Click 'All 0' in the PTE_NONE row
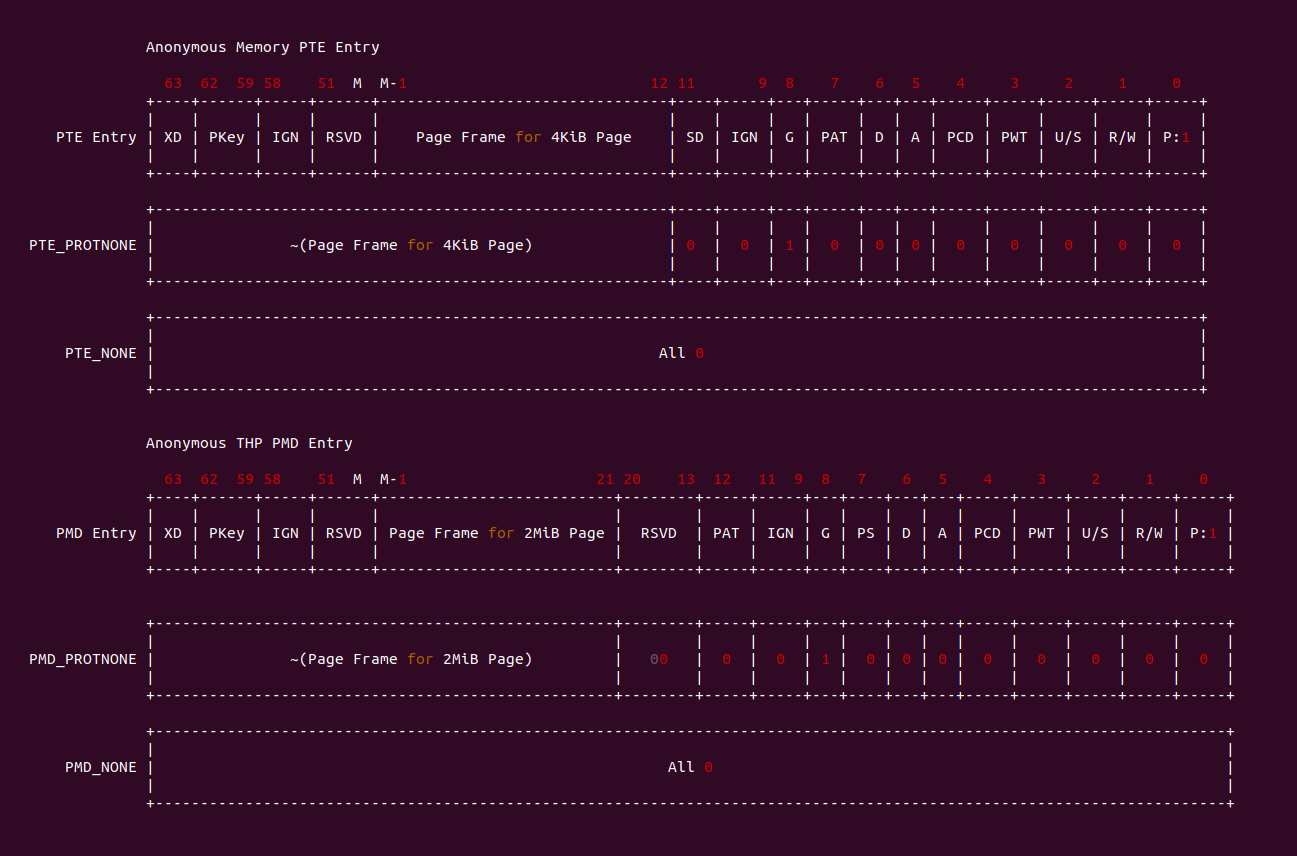Image resolution: width=1297 pixels, height=856 pixels. tap(681, 353)
